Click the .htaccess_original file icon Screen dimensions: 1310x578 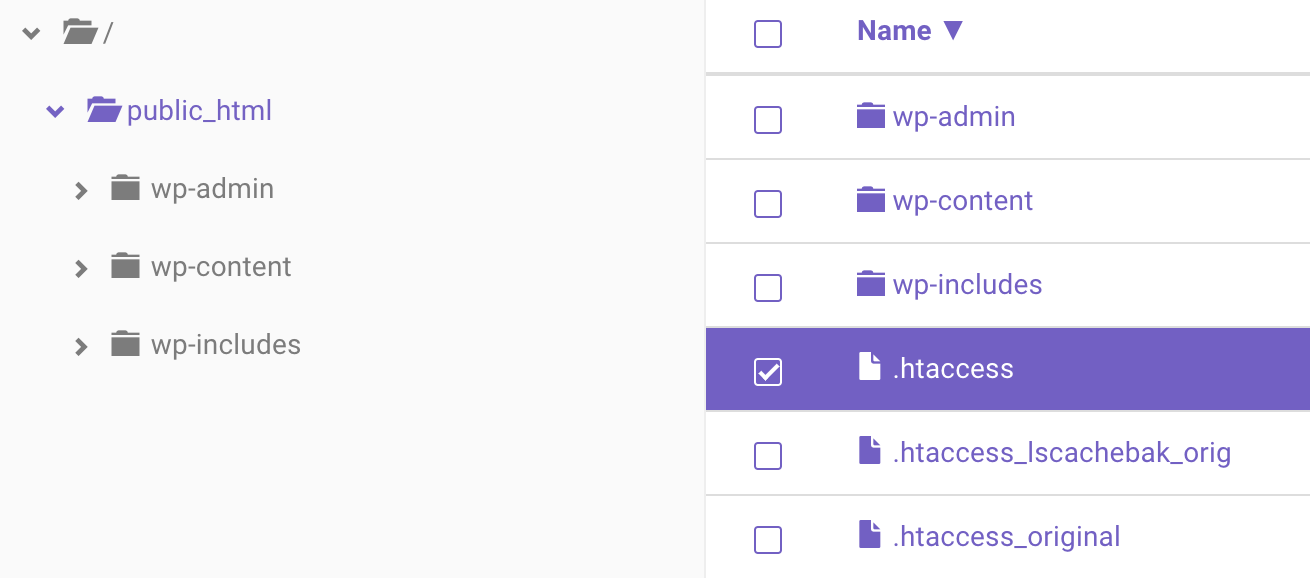[871, 536]
